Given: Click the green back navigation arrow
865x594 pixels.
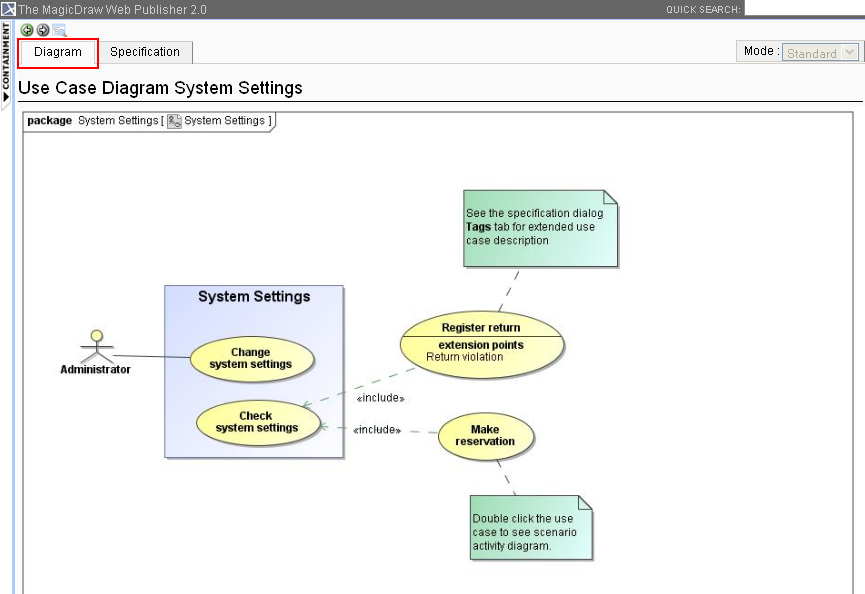Looking at the screenshot, I should tap(27, 30).
